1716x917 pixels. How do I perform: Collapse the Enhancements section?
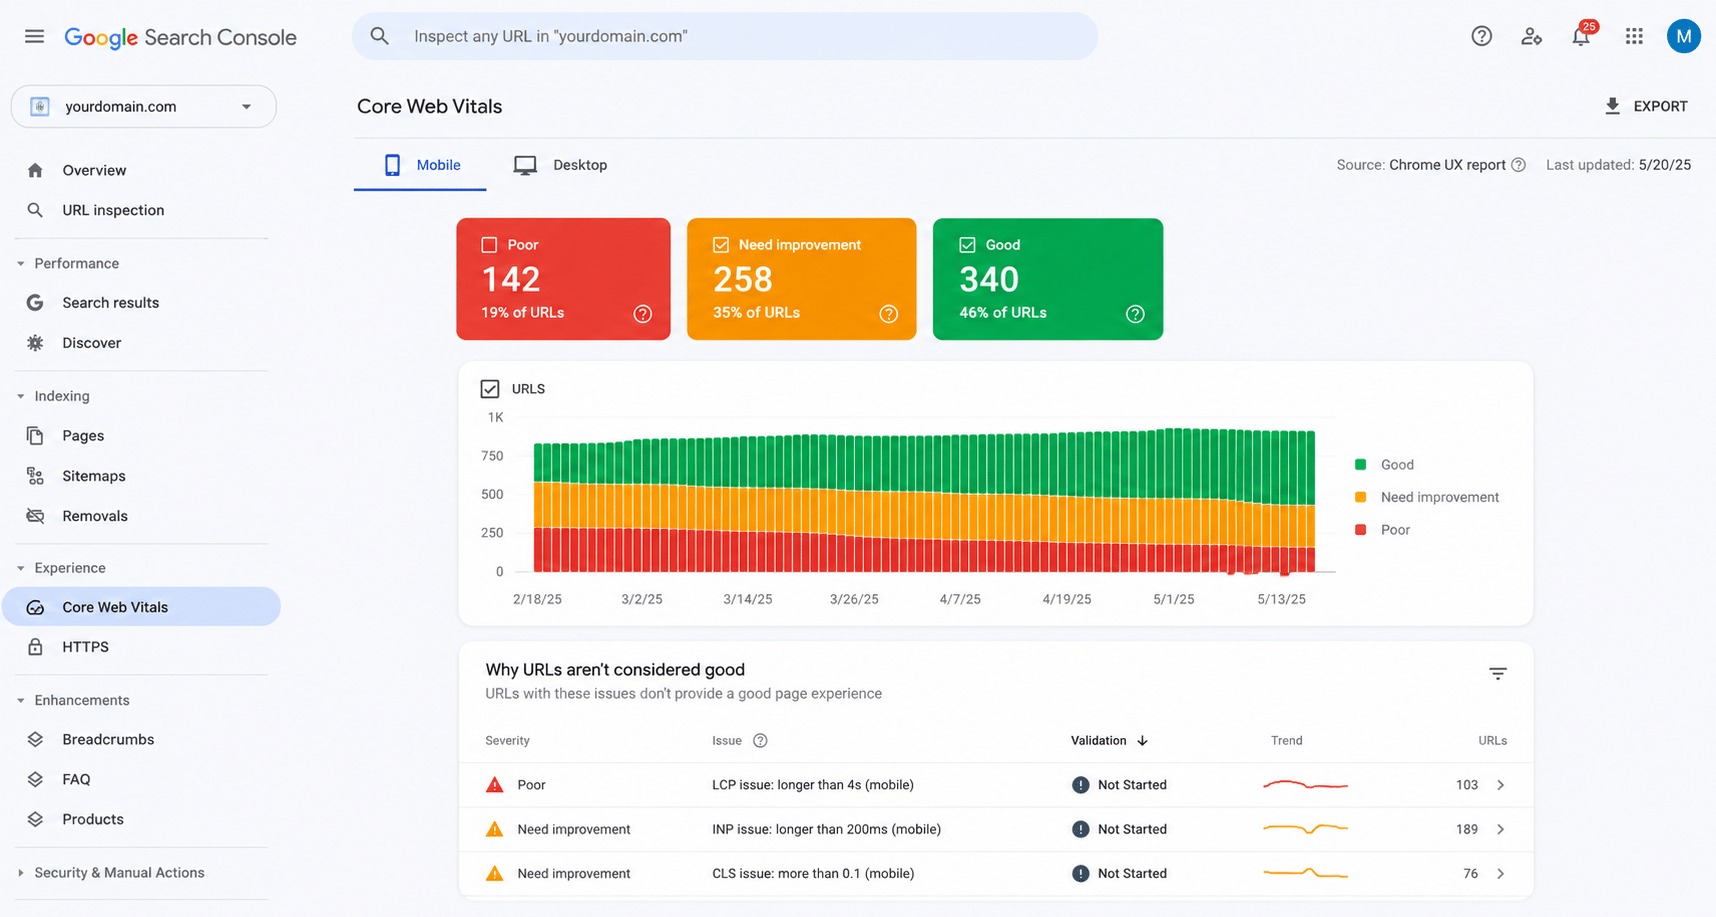pyautogui.click(x=21, y=701)
